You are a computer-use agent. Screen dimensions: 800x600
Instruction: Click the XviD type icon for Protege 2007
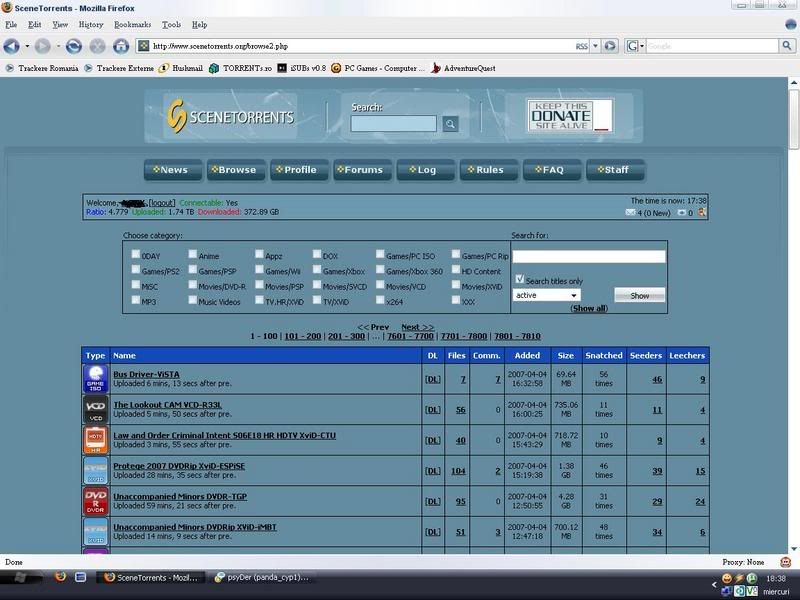(x=95, y=470)
